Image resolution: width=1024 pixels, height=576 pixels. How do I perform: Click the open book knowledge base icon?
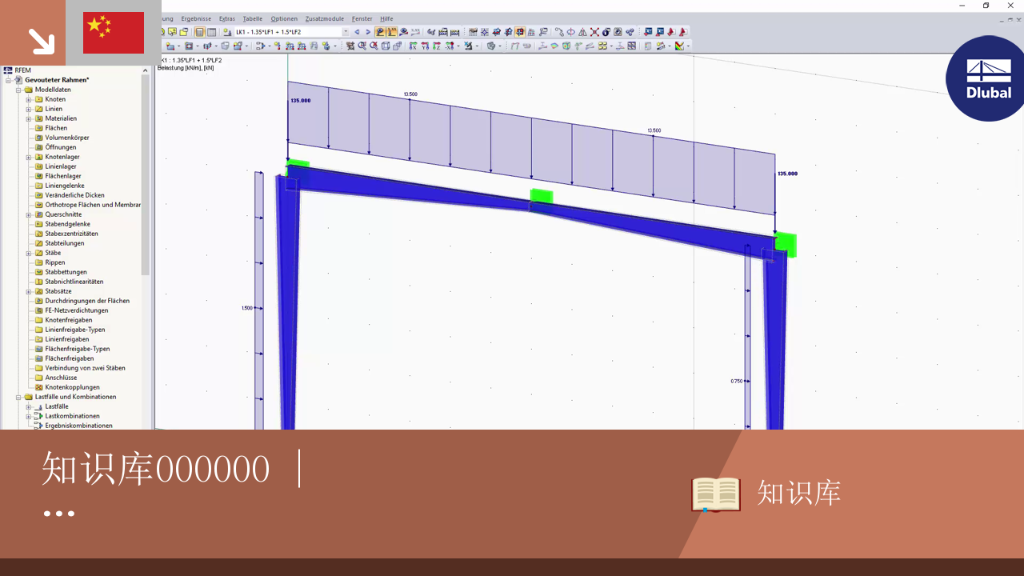pyautogui.click(x=716, y=494)
